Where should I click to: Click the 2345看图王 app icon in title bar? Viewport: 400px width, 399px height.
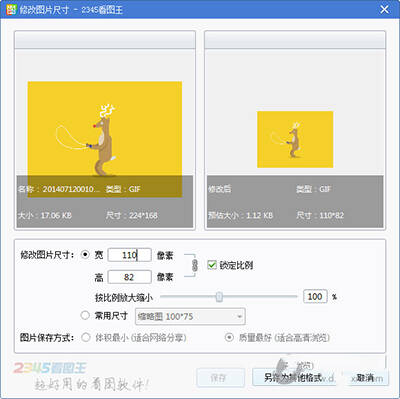11,9
